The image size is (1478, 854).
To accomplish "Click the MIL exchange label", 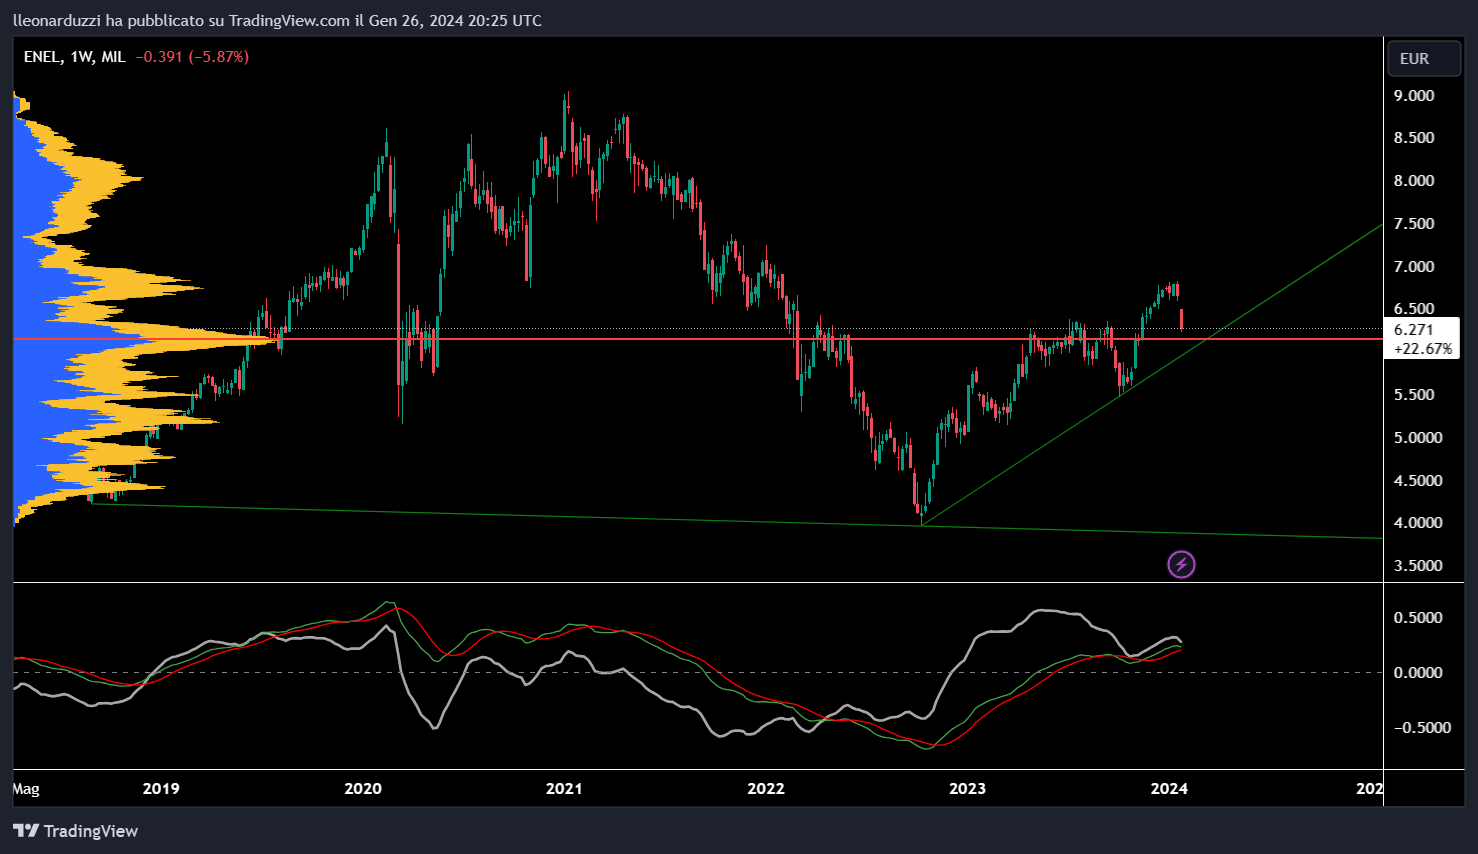I will click(113, 57).
